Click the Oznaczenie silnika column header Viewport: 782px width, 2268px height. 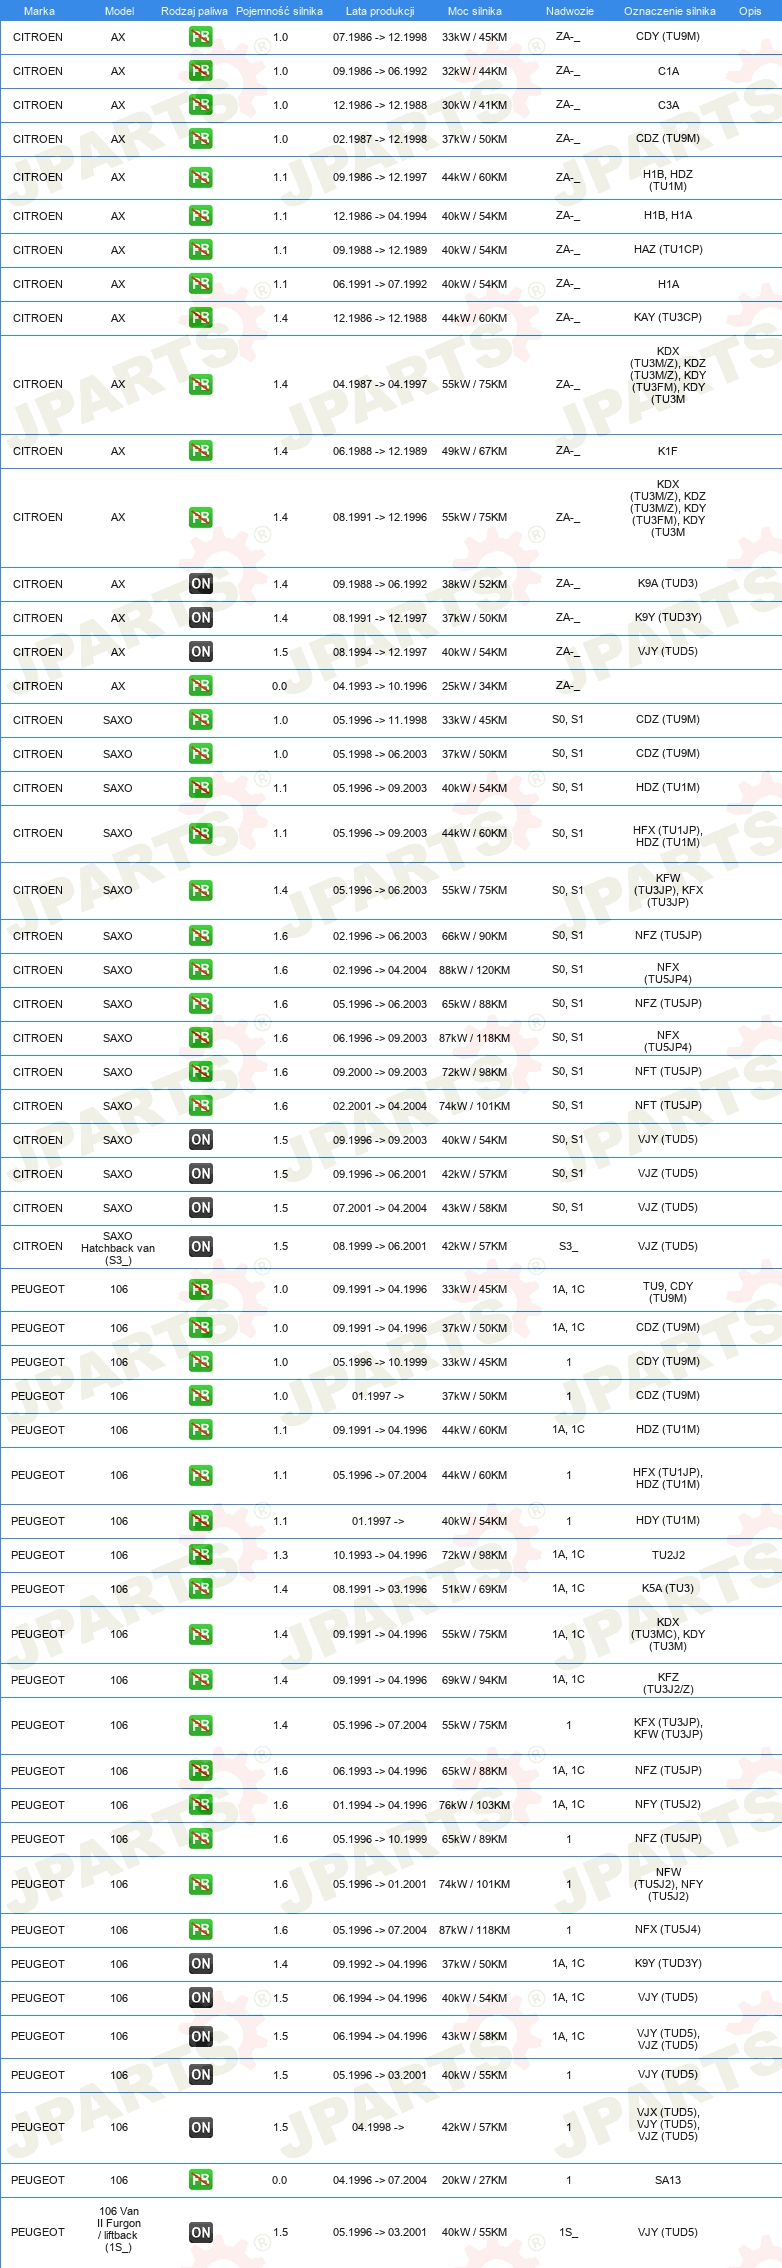click(670, 11)
